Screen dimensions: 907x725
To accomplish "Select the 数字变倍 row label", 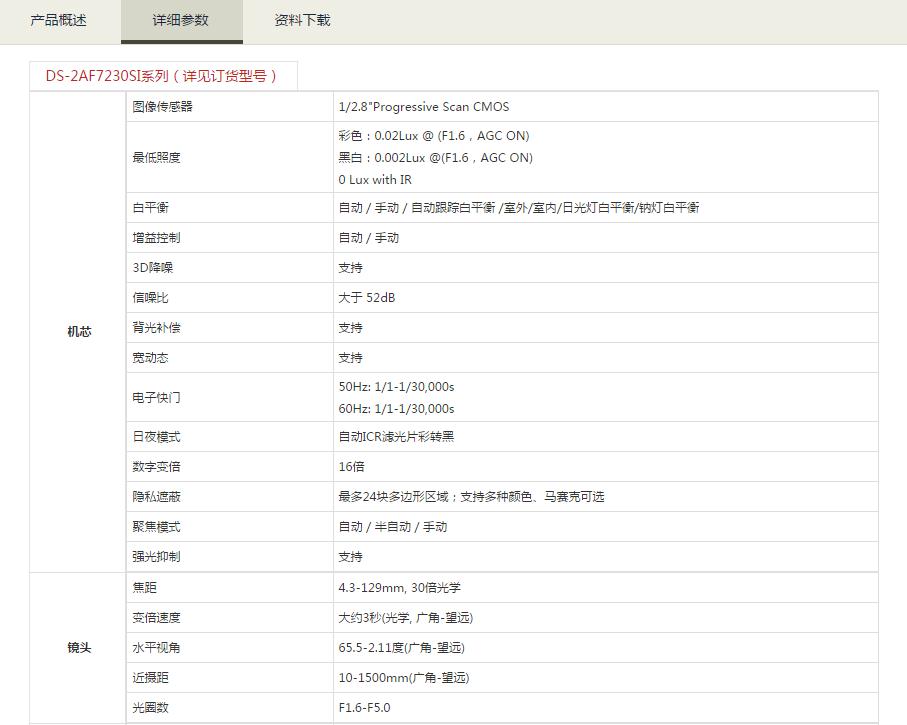I will click(x=156, y=467).
